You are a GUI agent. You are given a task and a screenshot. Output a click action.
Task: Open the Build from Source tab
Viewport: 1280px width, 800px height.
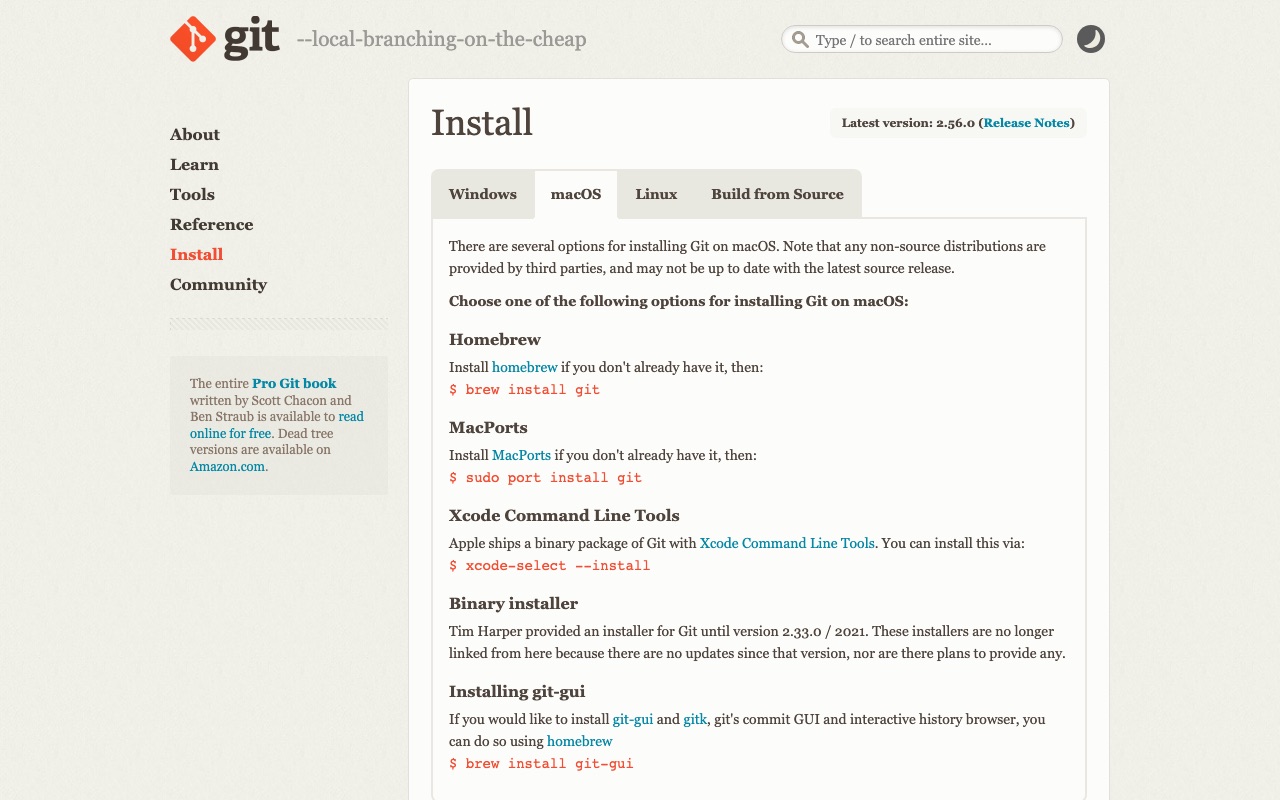(777, 194)
